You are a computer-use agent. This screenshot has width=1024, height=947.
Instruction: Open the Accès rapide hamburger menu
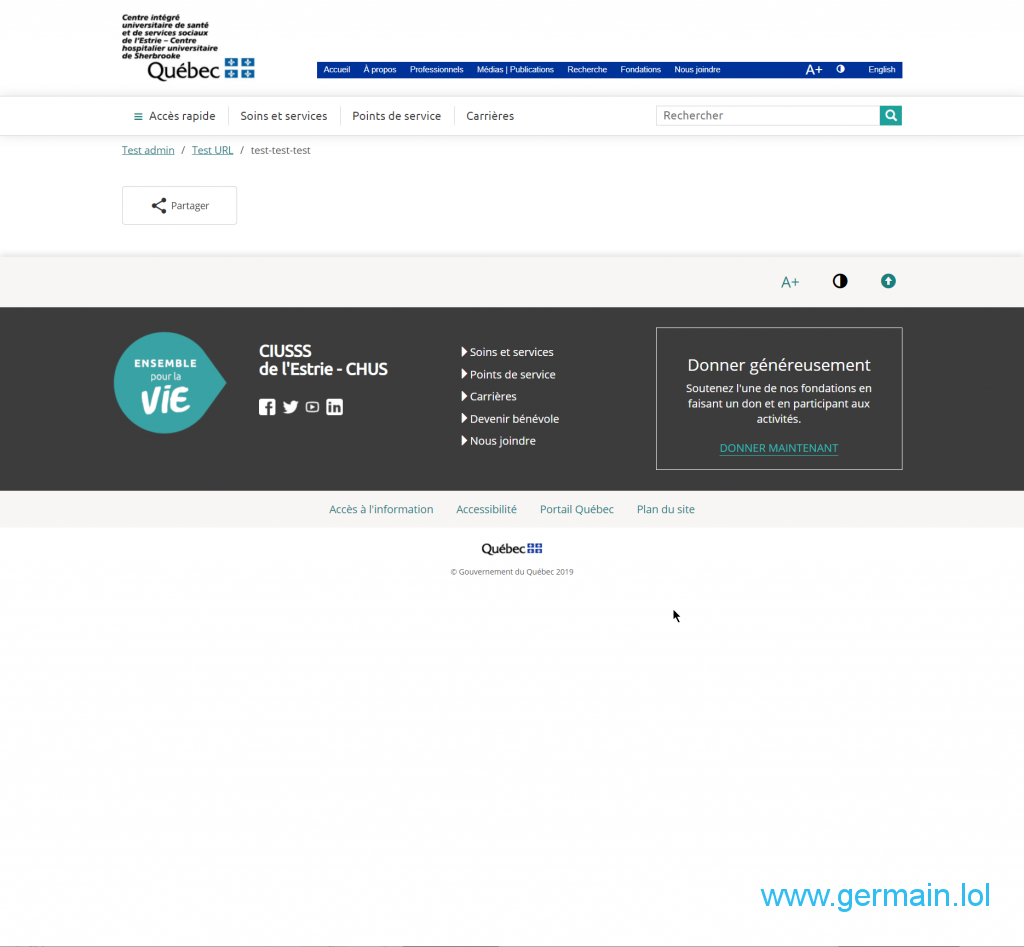175,116
